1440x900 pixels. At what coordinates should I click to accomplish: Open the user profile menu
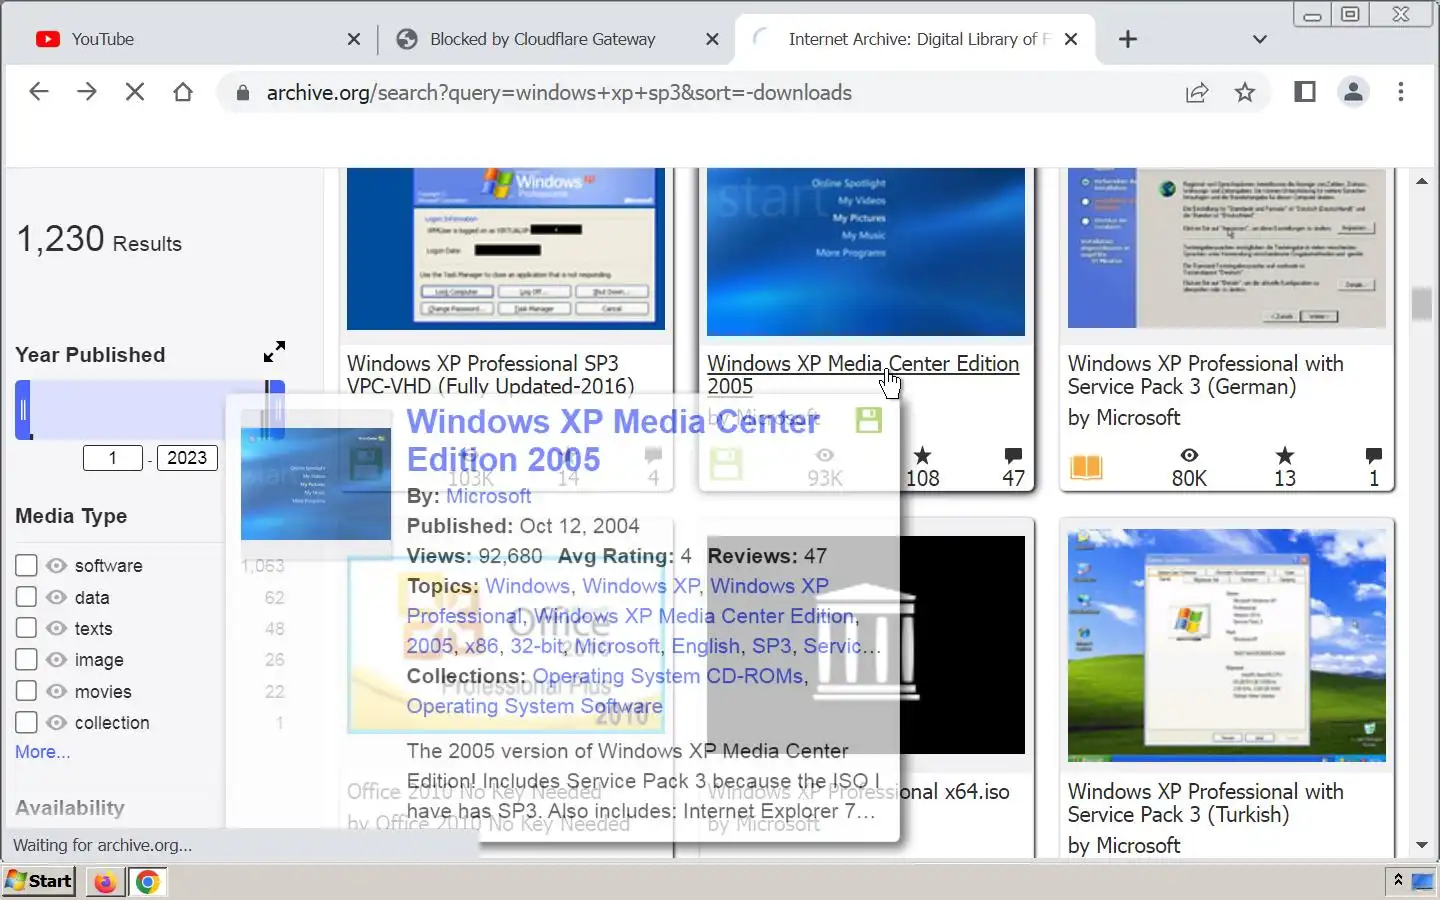tap(1353, 92)
